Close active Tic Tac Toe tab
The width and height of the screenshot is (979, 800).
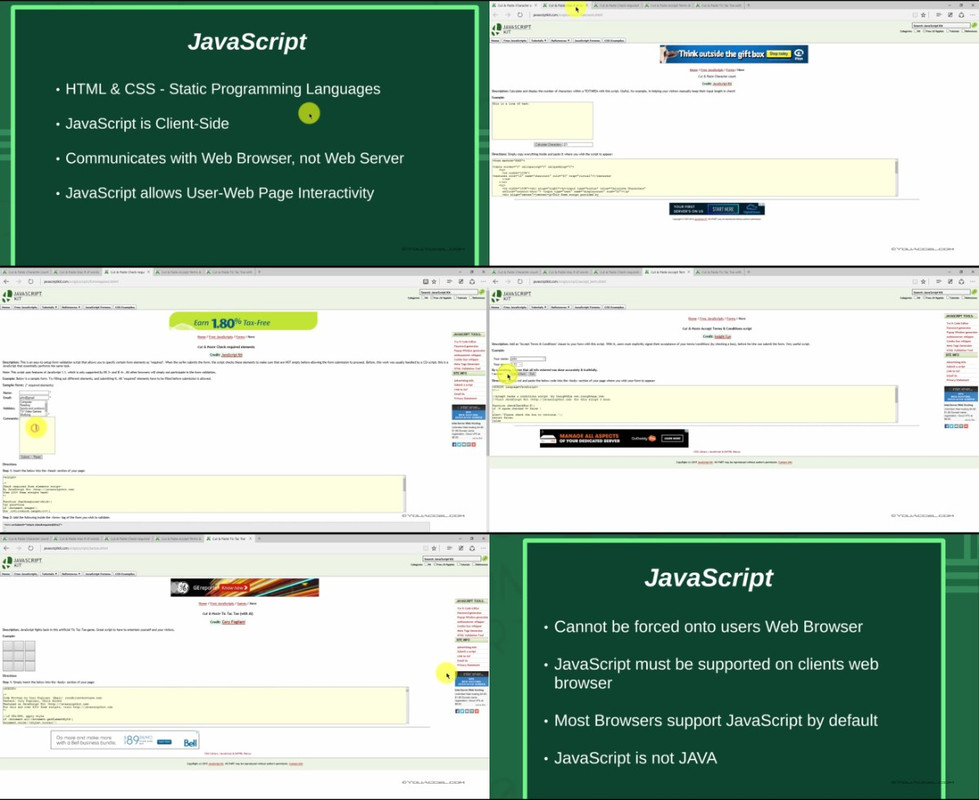point(250,538)
